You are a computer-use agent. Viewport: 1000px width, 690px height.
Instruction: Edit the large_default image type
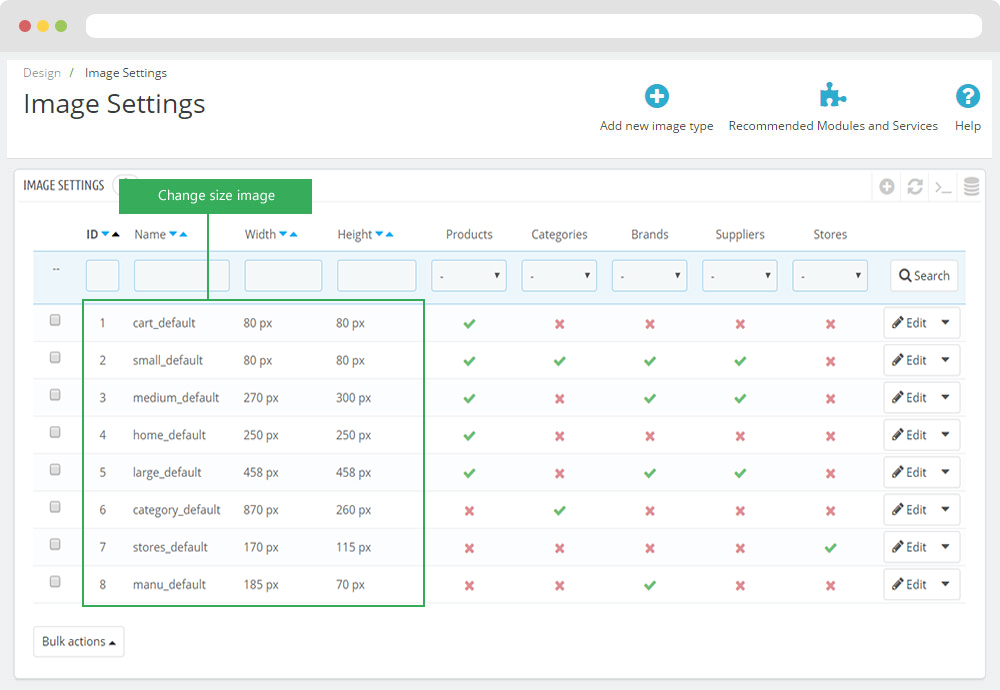point(910,472)
